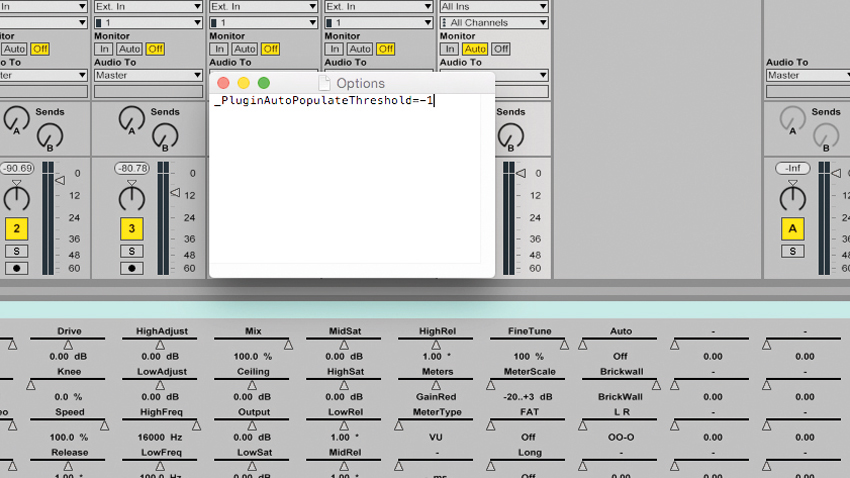Screen dimensions: 850x478
Task: Toggle track 3 activator button
Action: 132,229
